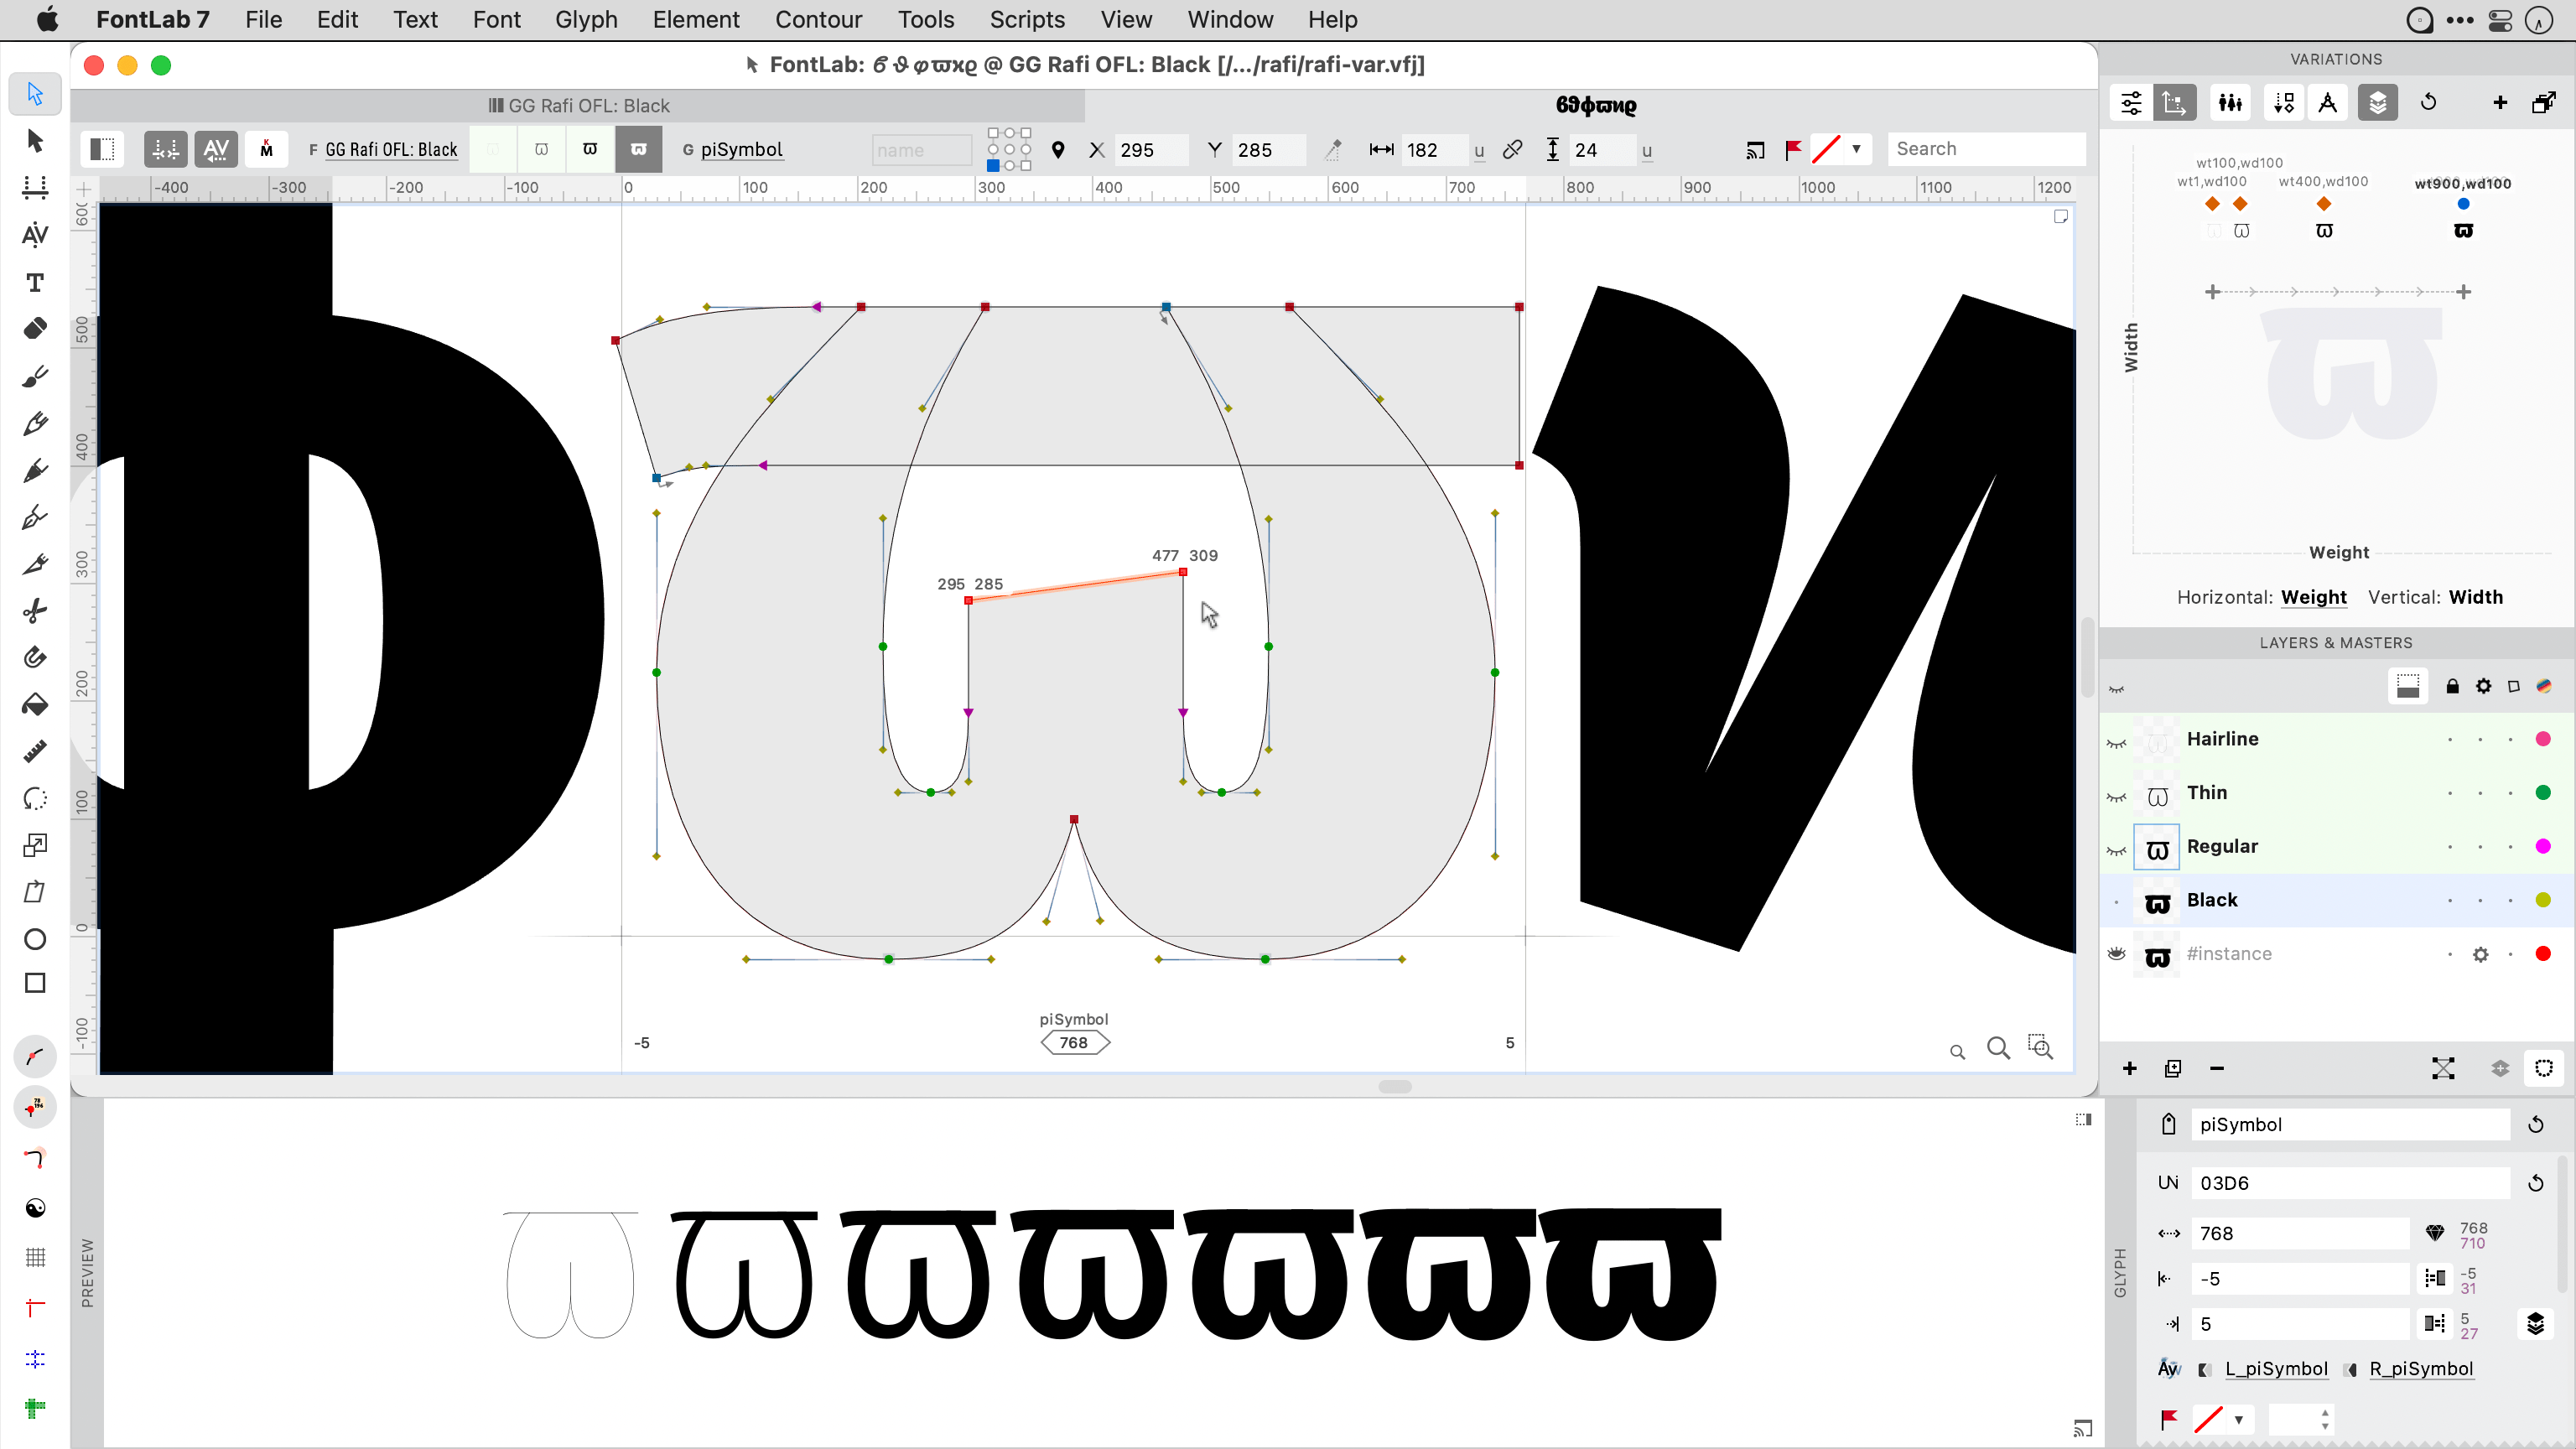Select the Metrics tool in left toolbar
Viewport: 2576px width, 1449px height.
point(35,187)
